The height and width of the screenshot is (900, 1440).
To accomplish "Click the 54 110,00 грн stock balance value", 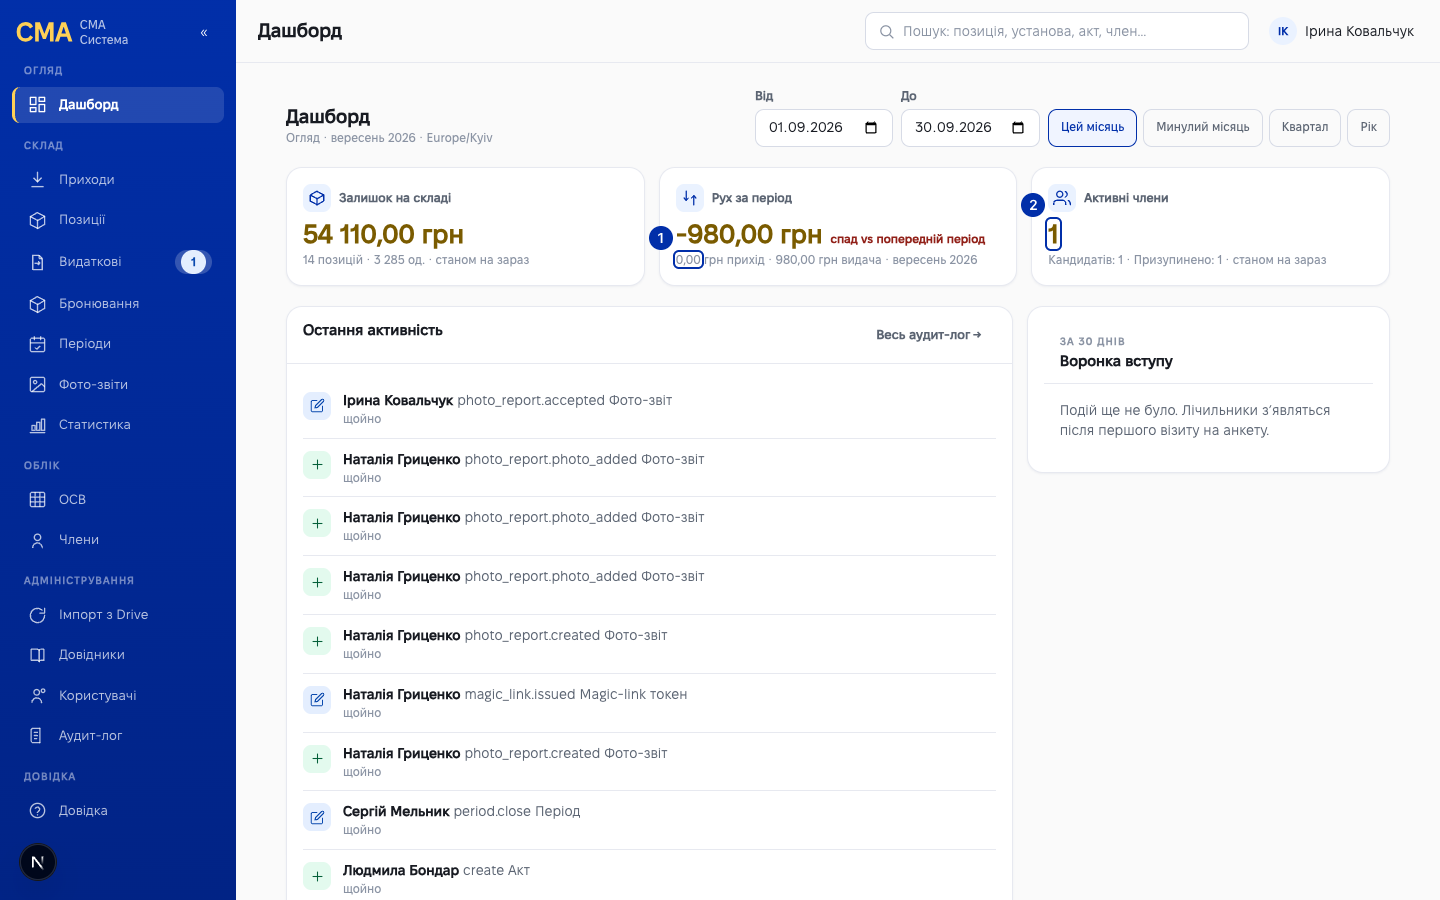I will click(x=383, y=234).
